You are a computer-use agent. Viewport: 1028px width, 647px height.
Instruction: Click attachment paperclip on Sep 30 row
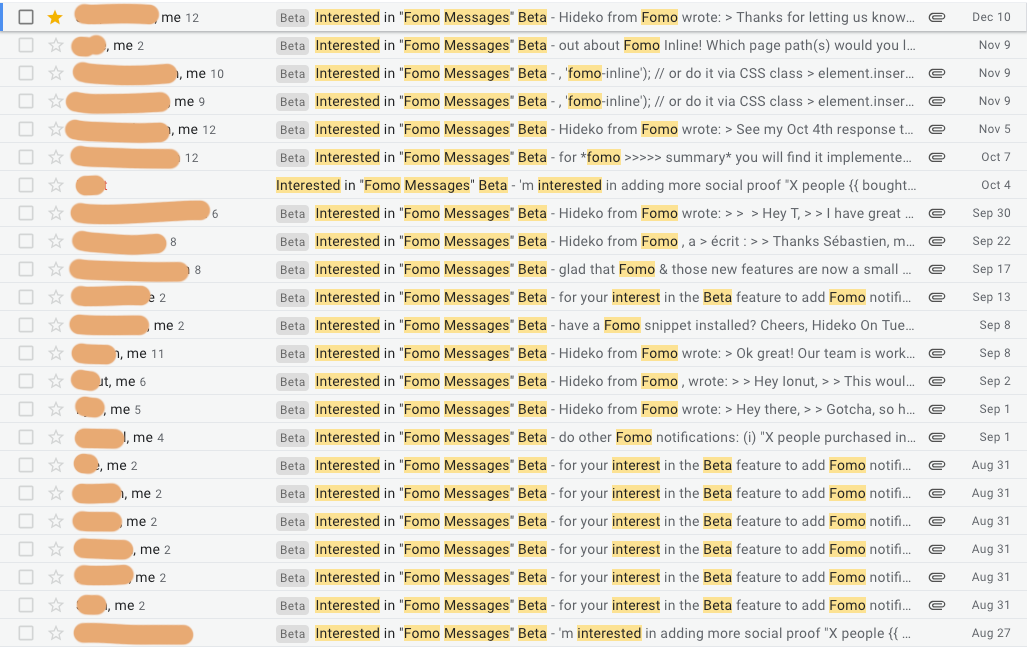click(937, 213)
